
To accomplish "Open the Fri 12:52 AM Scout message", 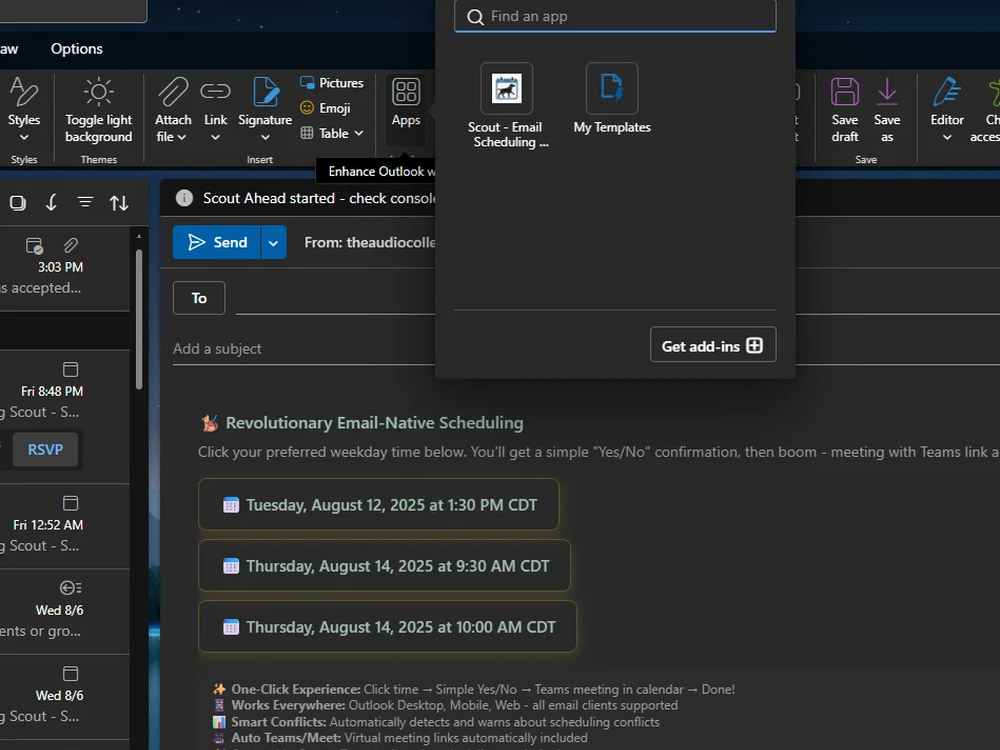I will pos(64,526).
